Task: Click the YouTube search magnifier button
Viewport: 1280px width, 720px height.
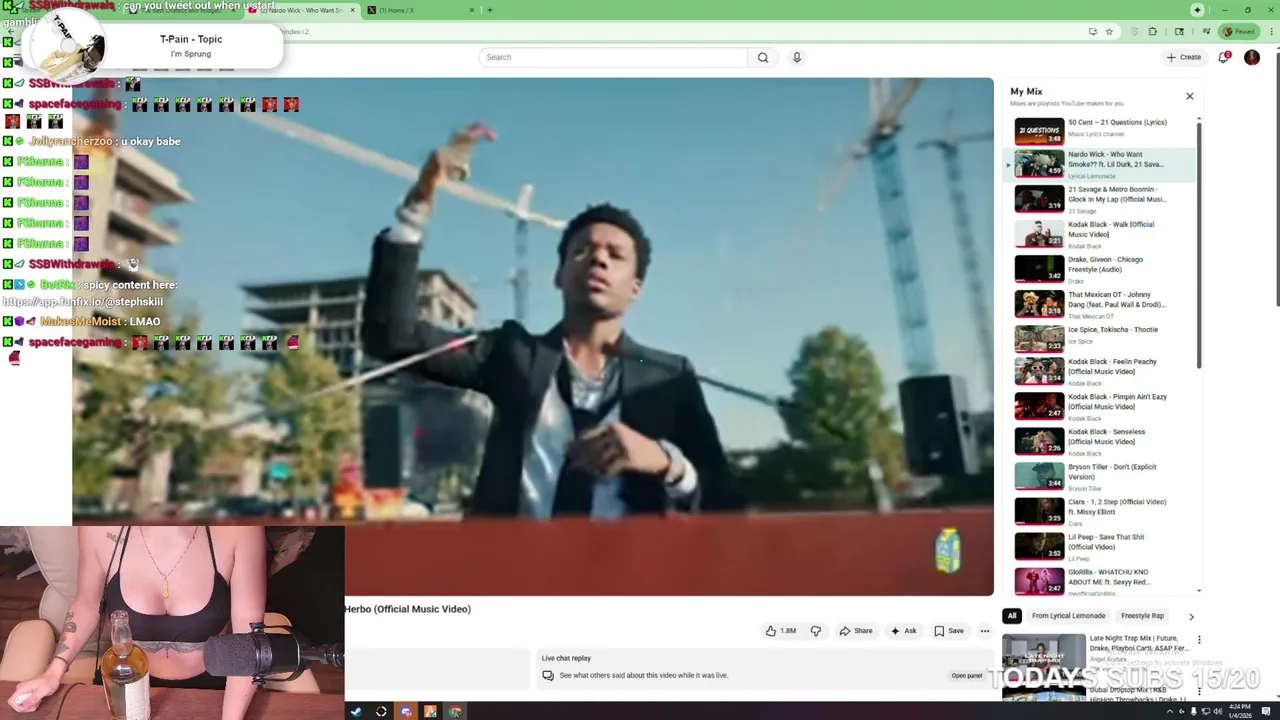Action: pyautogui.click(x=763, y=57)
